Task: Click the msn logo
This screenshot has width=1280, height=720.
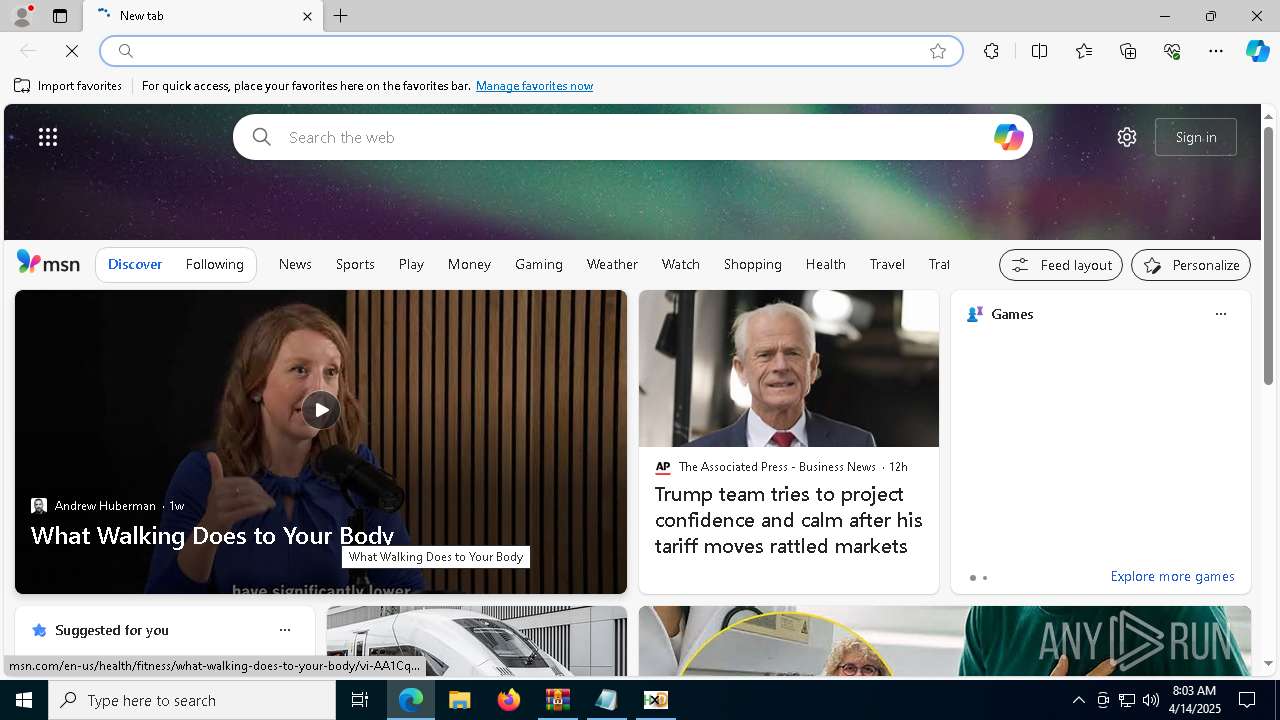Action: pos(48,263)
